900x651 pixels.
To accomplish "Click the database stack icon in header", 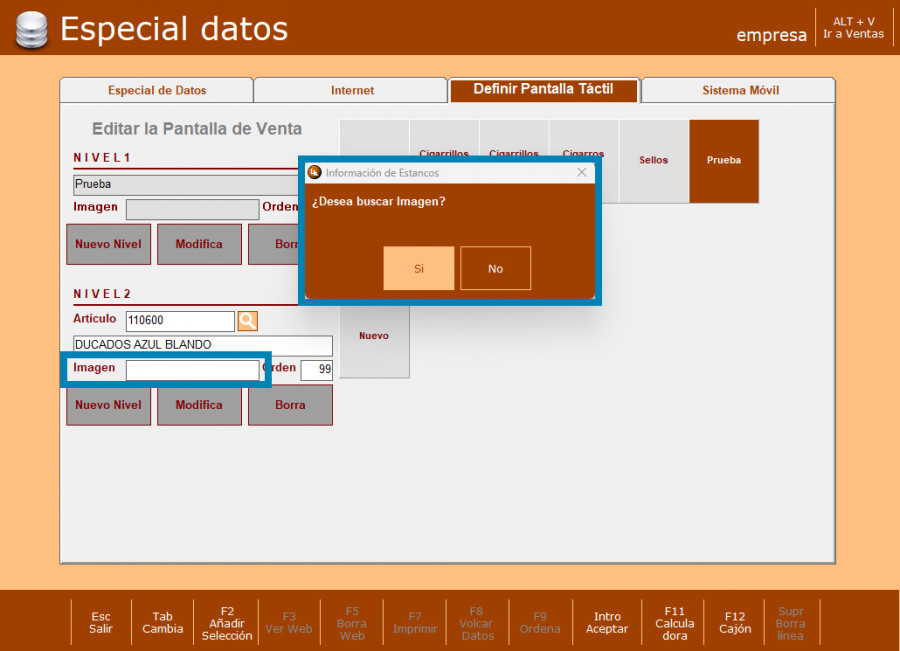I will [31, 30].
